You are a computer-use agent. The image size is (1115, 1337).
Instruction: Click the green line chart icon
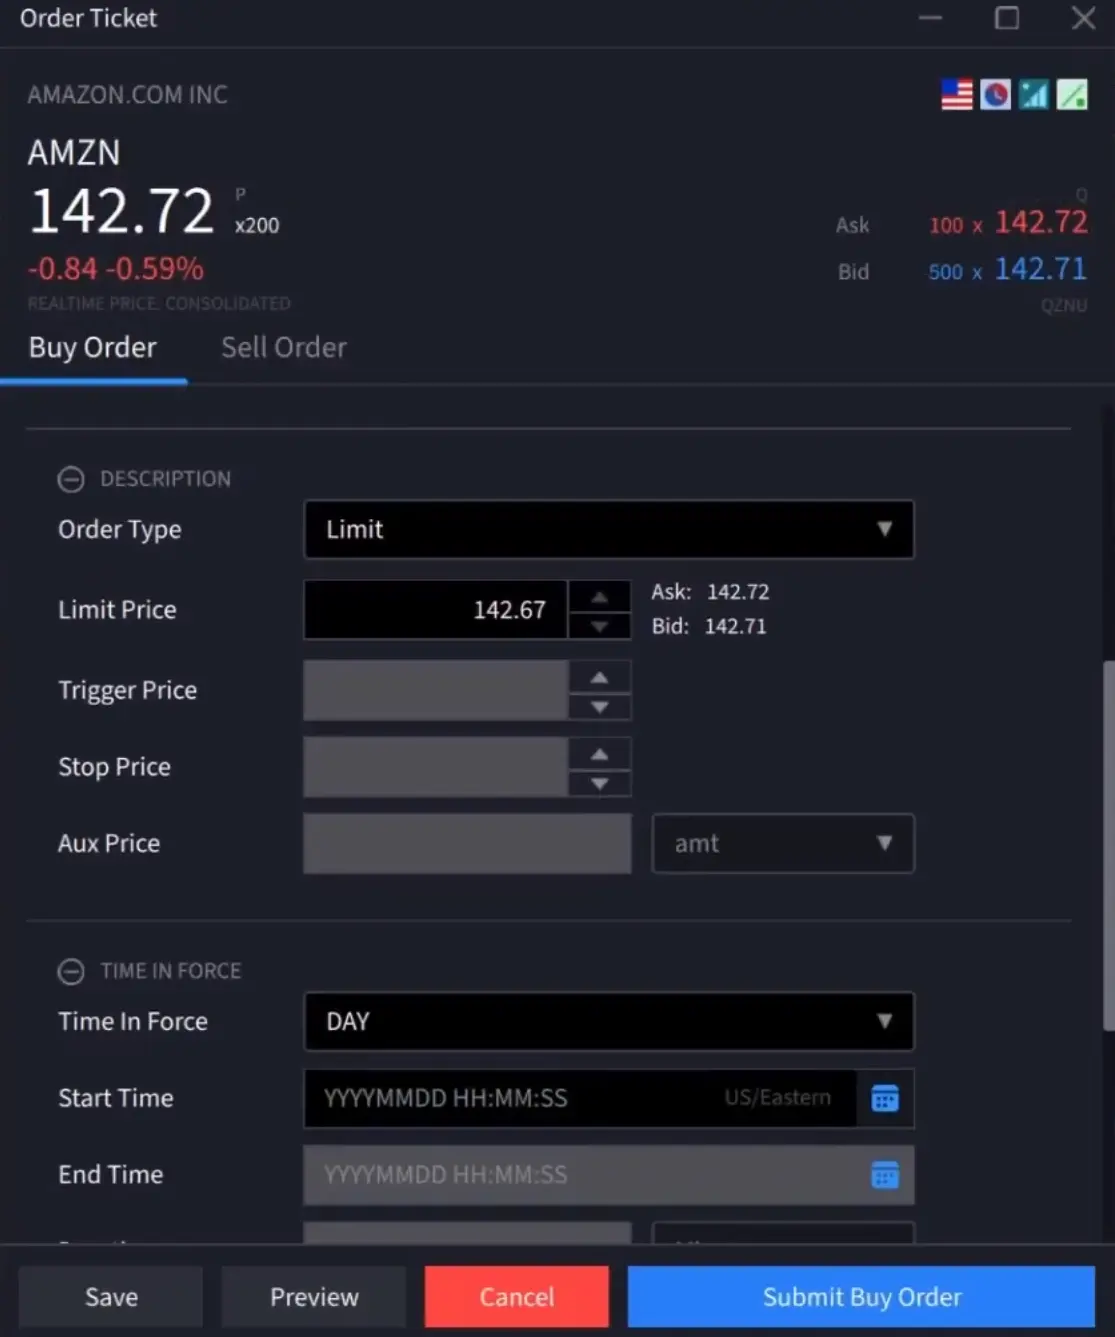tap(1072, 95)
